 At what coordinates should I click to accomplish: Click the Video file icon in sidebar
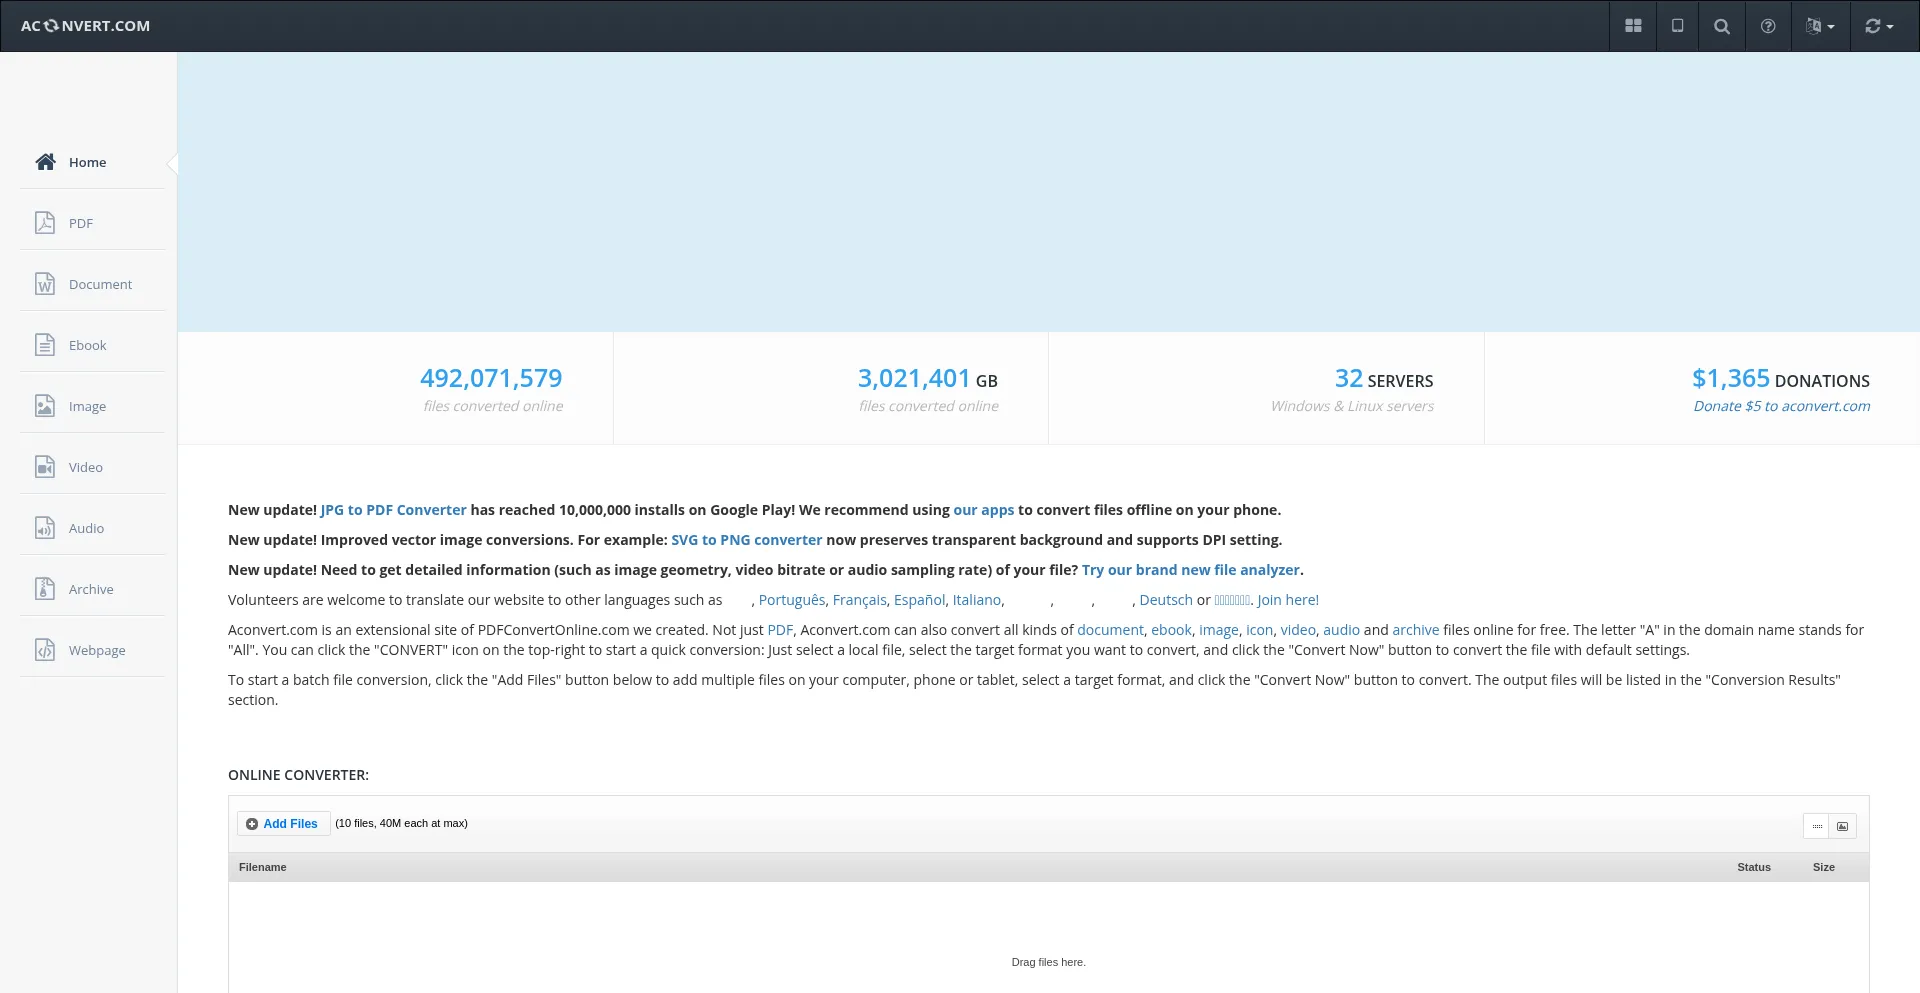pos(45,467)
